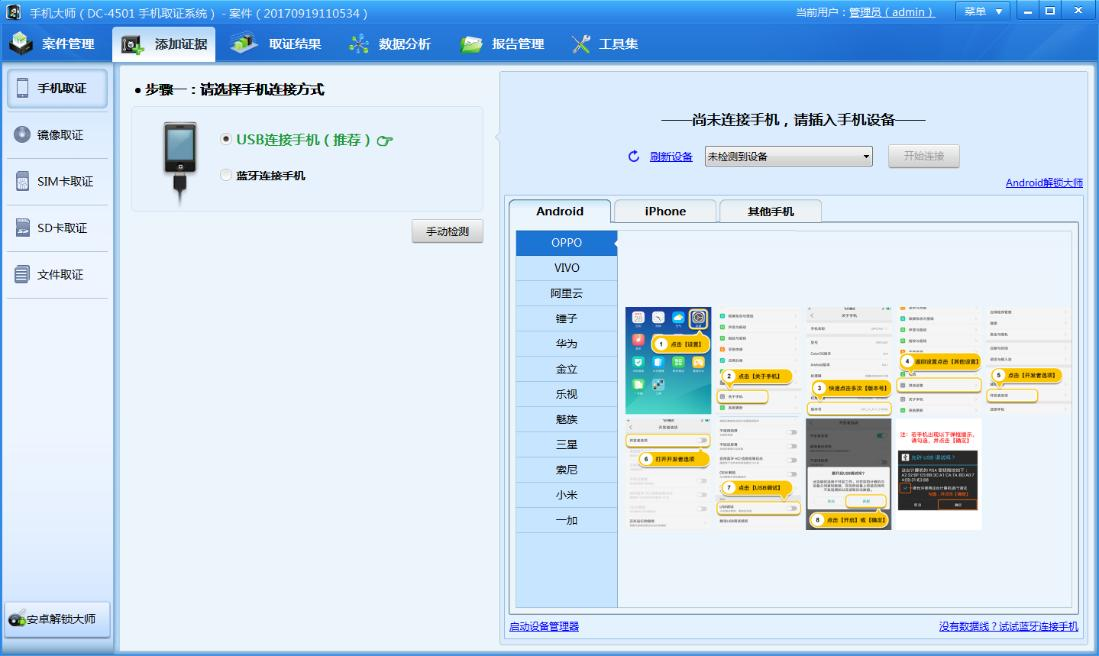Switch to the Android phone tab

pos(559,211)
